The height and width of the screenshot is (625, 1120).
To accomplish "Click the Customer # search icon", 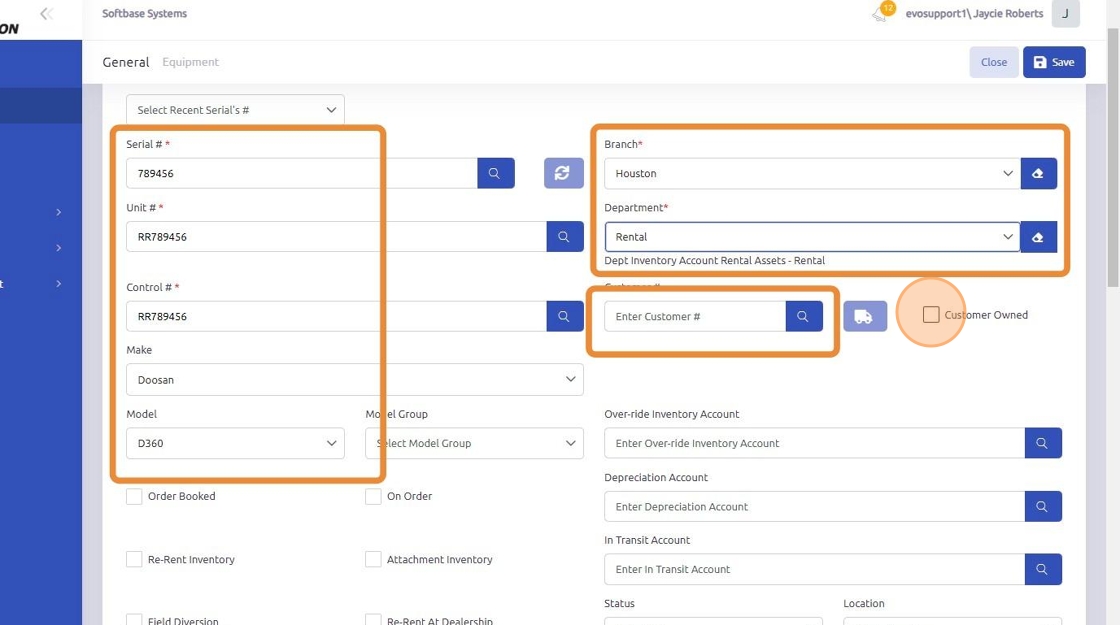I will point(803,316).
